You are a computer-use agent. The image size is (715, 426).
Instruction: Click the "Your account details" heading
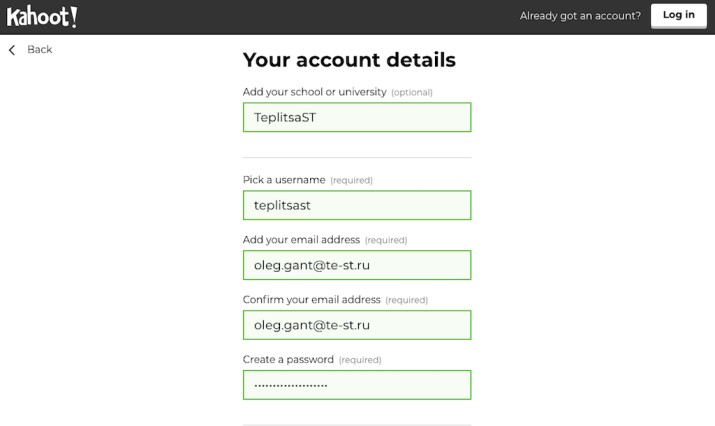(349, 60)
